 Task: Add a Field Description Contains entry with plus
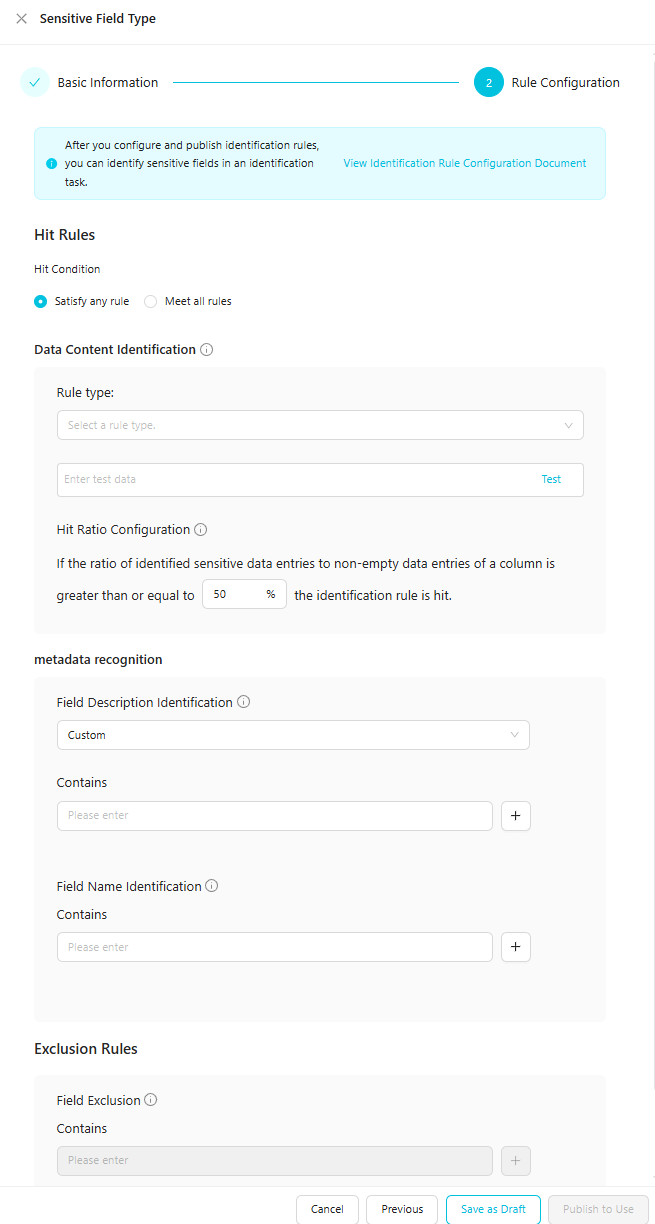pos(515,816)
